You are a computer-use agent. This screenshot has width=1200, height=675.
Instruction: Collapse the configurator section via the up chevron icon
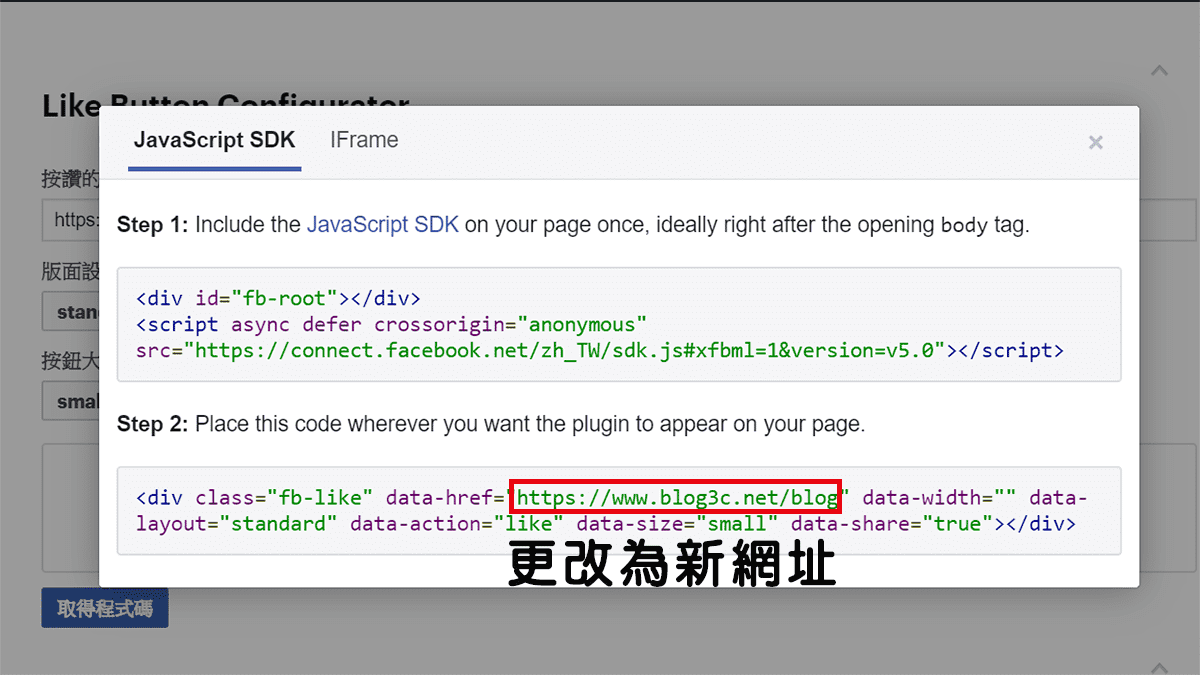(1159, 70)
